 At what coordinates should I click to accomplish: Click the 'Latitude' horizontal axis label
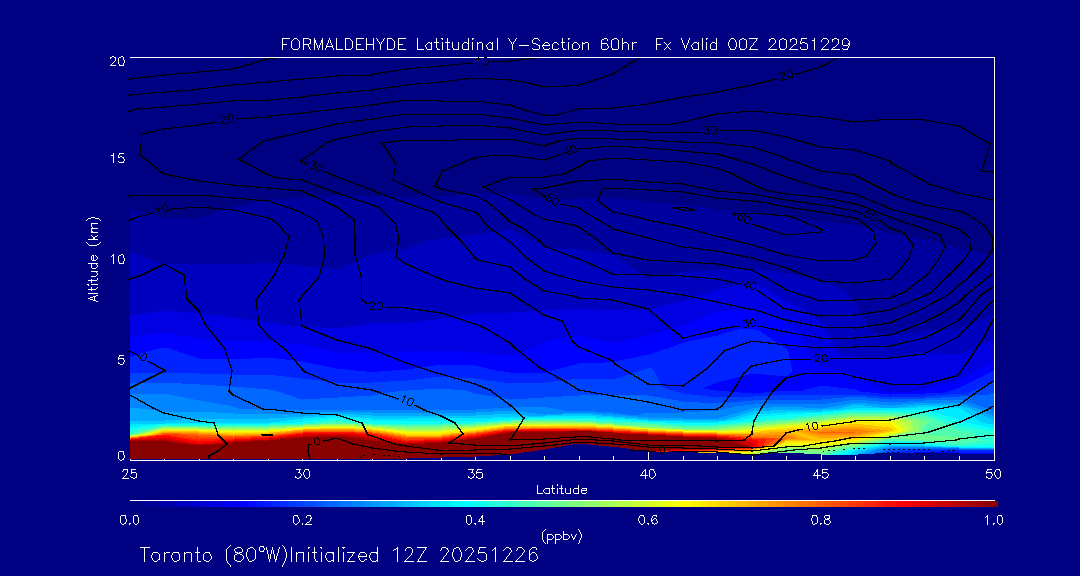(x=561, y=490)
